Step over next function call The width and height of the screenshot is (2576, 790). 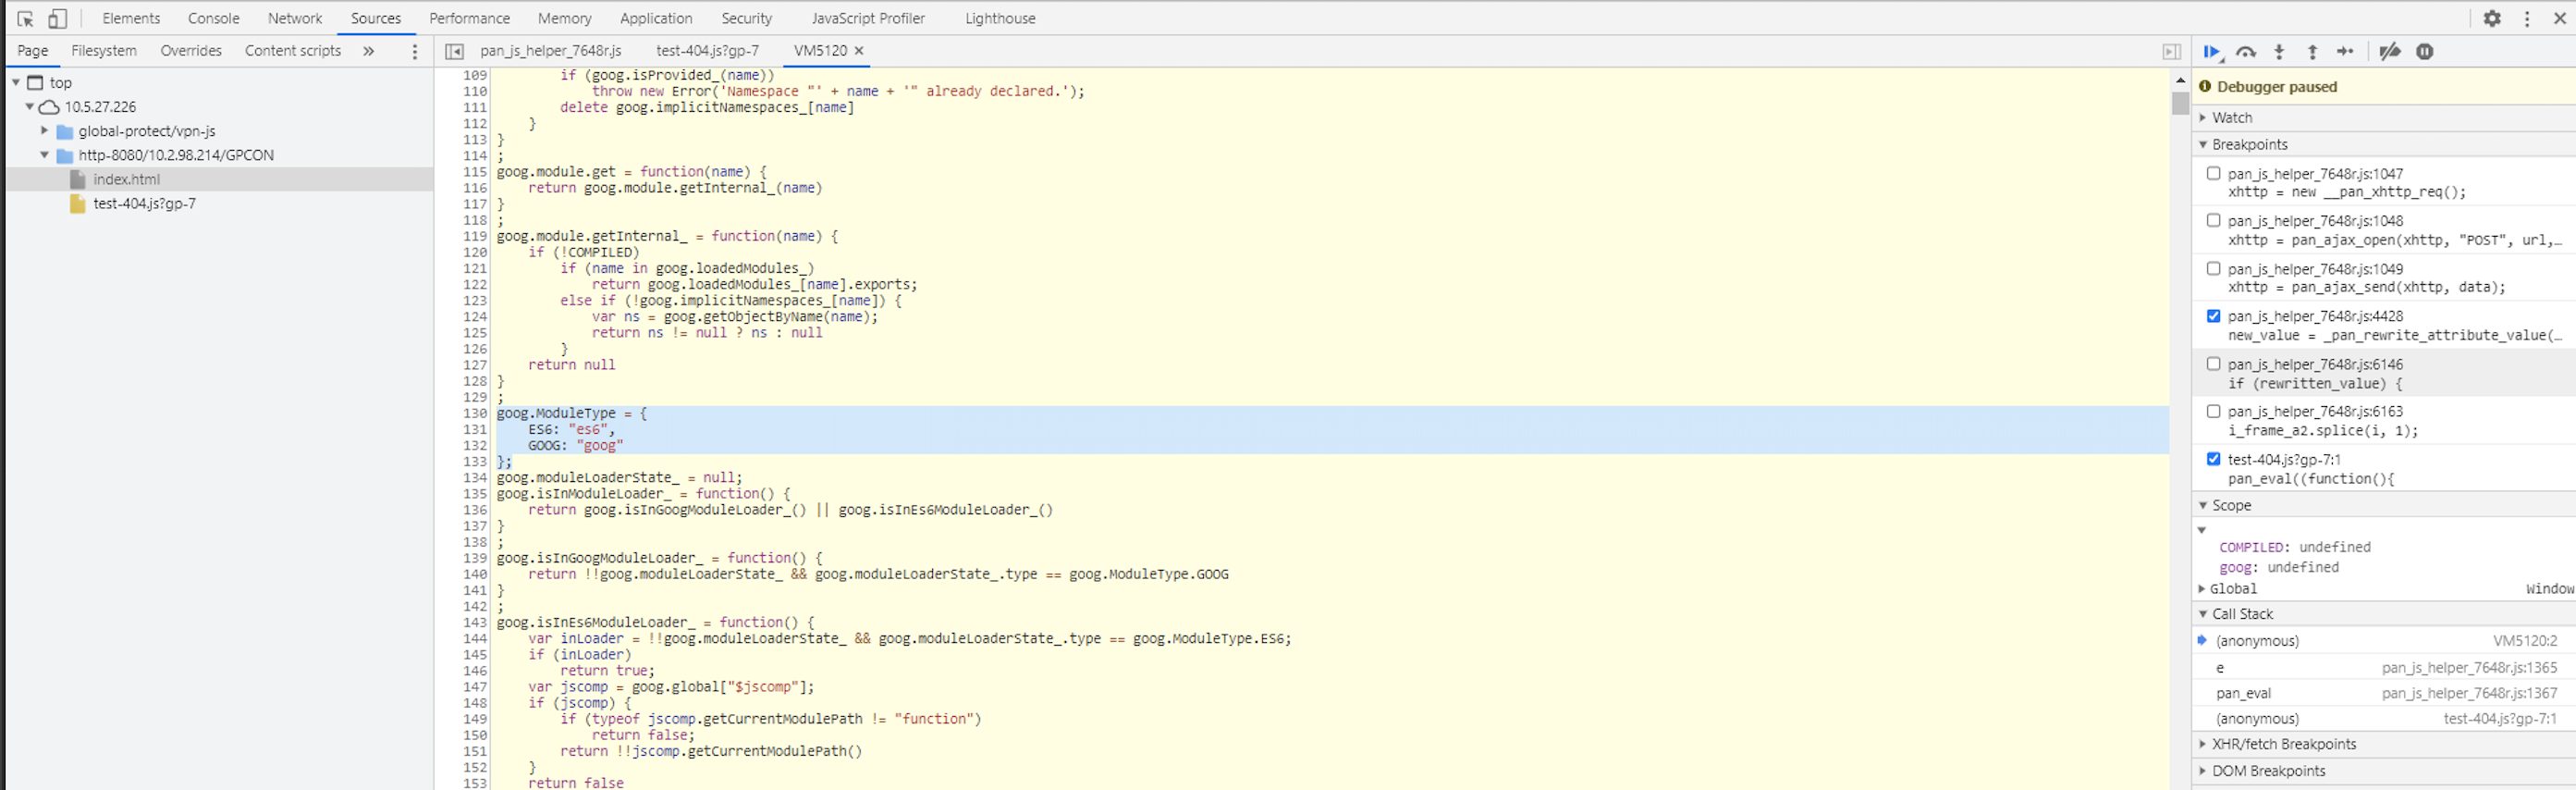click(2246, 52)
